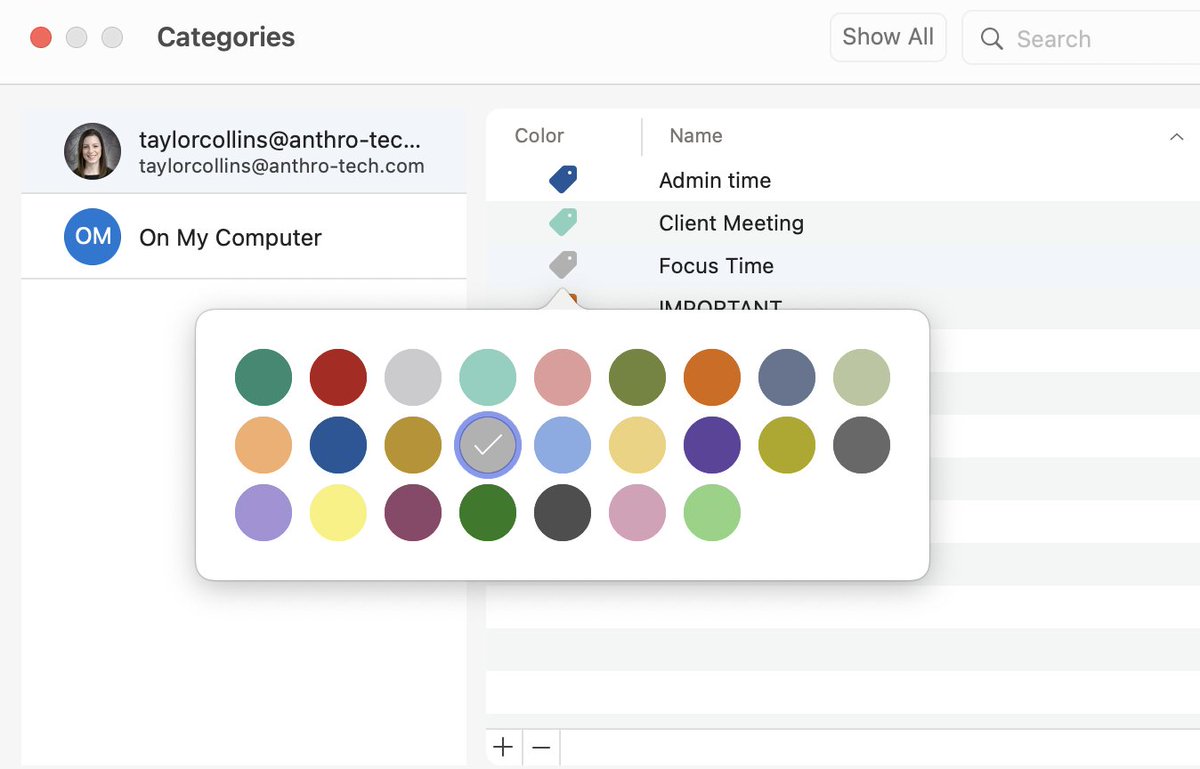This screenshot has width=1200, height=769.
Task: Choose the dark gold color swatch
Action: [413, 445]
